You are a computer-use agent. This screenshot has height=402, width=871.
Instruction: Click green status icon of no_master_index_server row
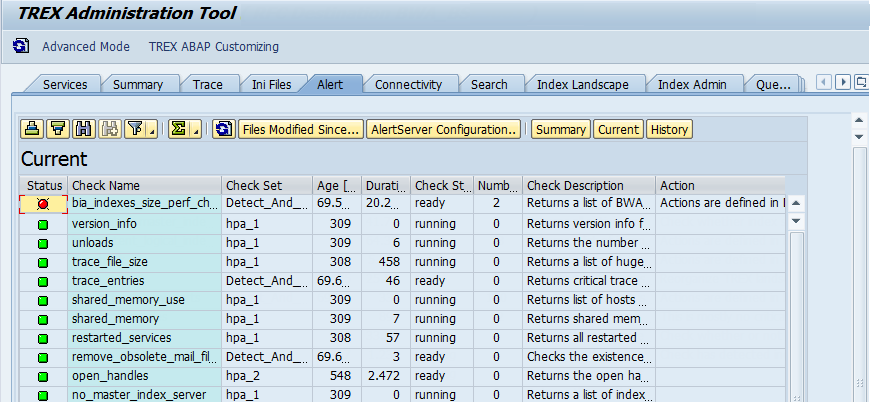[x=43, y=395]
